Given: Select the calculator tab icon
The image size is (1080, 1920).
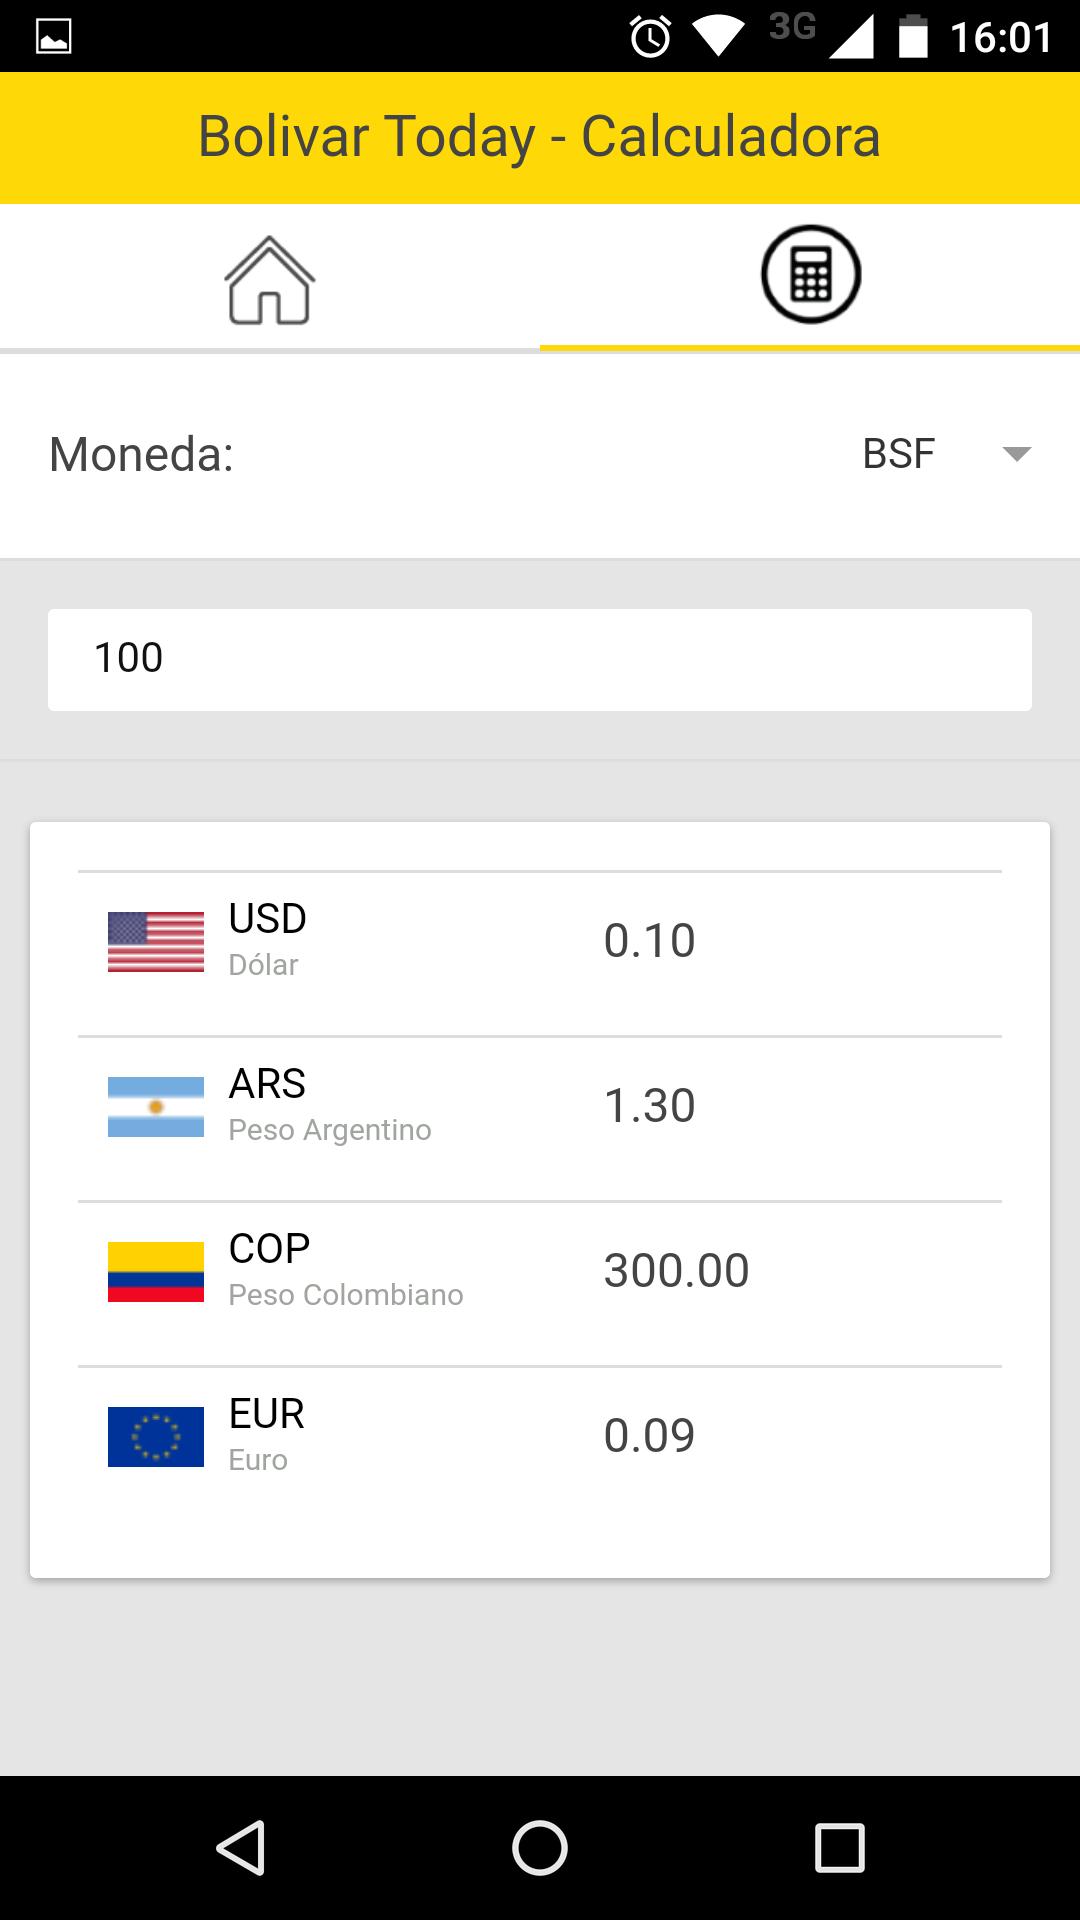Looking at the screenshot, I should tap(811, 274).
